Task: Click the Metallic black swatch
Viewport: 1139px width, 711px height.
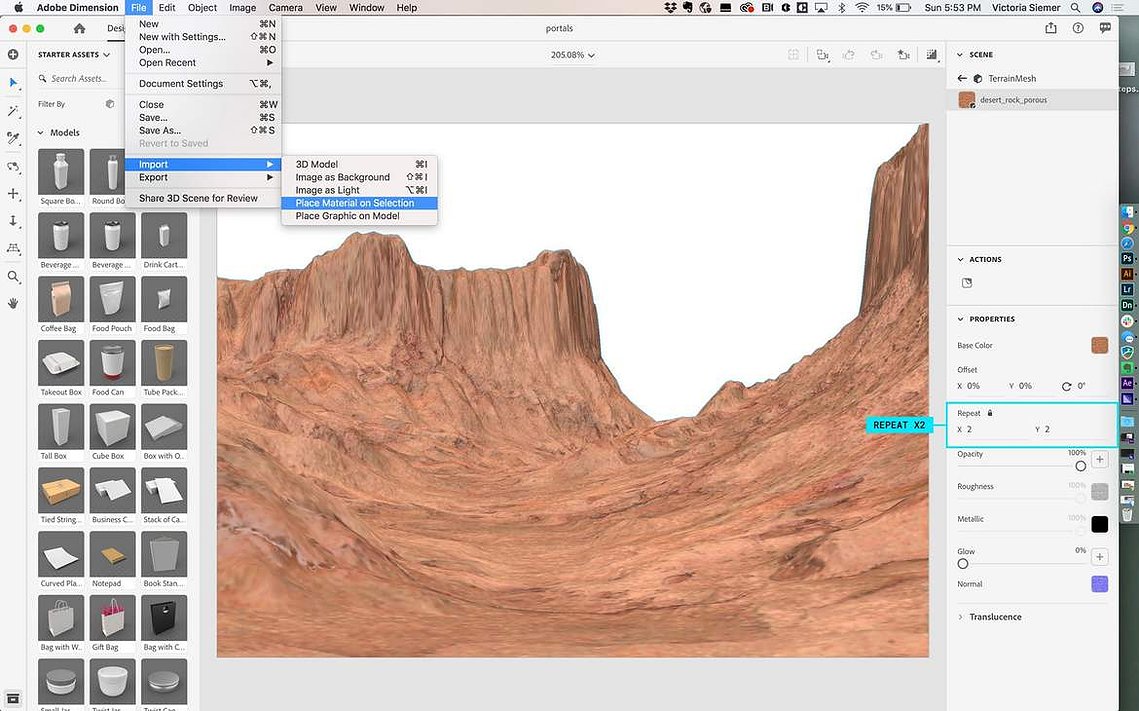Action: [x=1100, y=524]
